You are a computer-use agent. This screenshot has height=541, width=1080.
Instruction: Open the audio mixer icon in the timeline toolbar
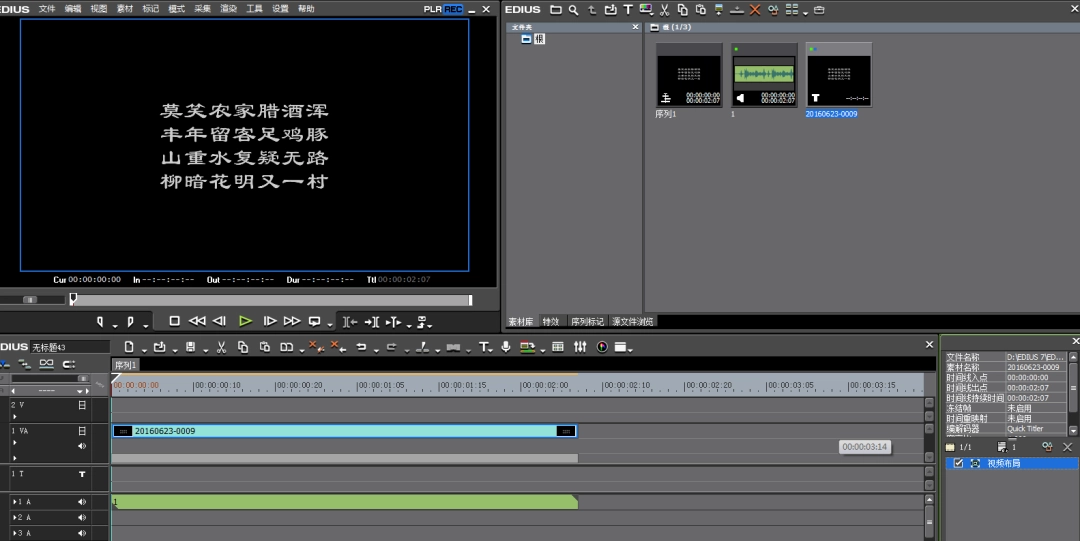[x=580, y=347]
